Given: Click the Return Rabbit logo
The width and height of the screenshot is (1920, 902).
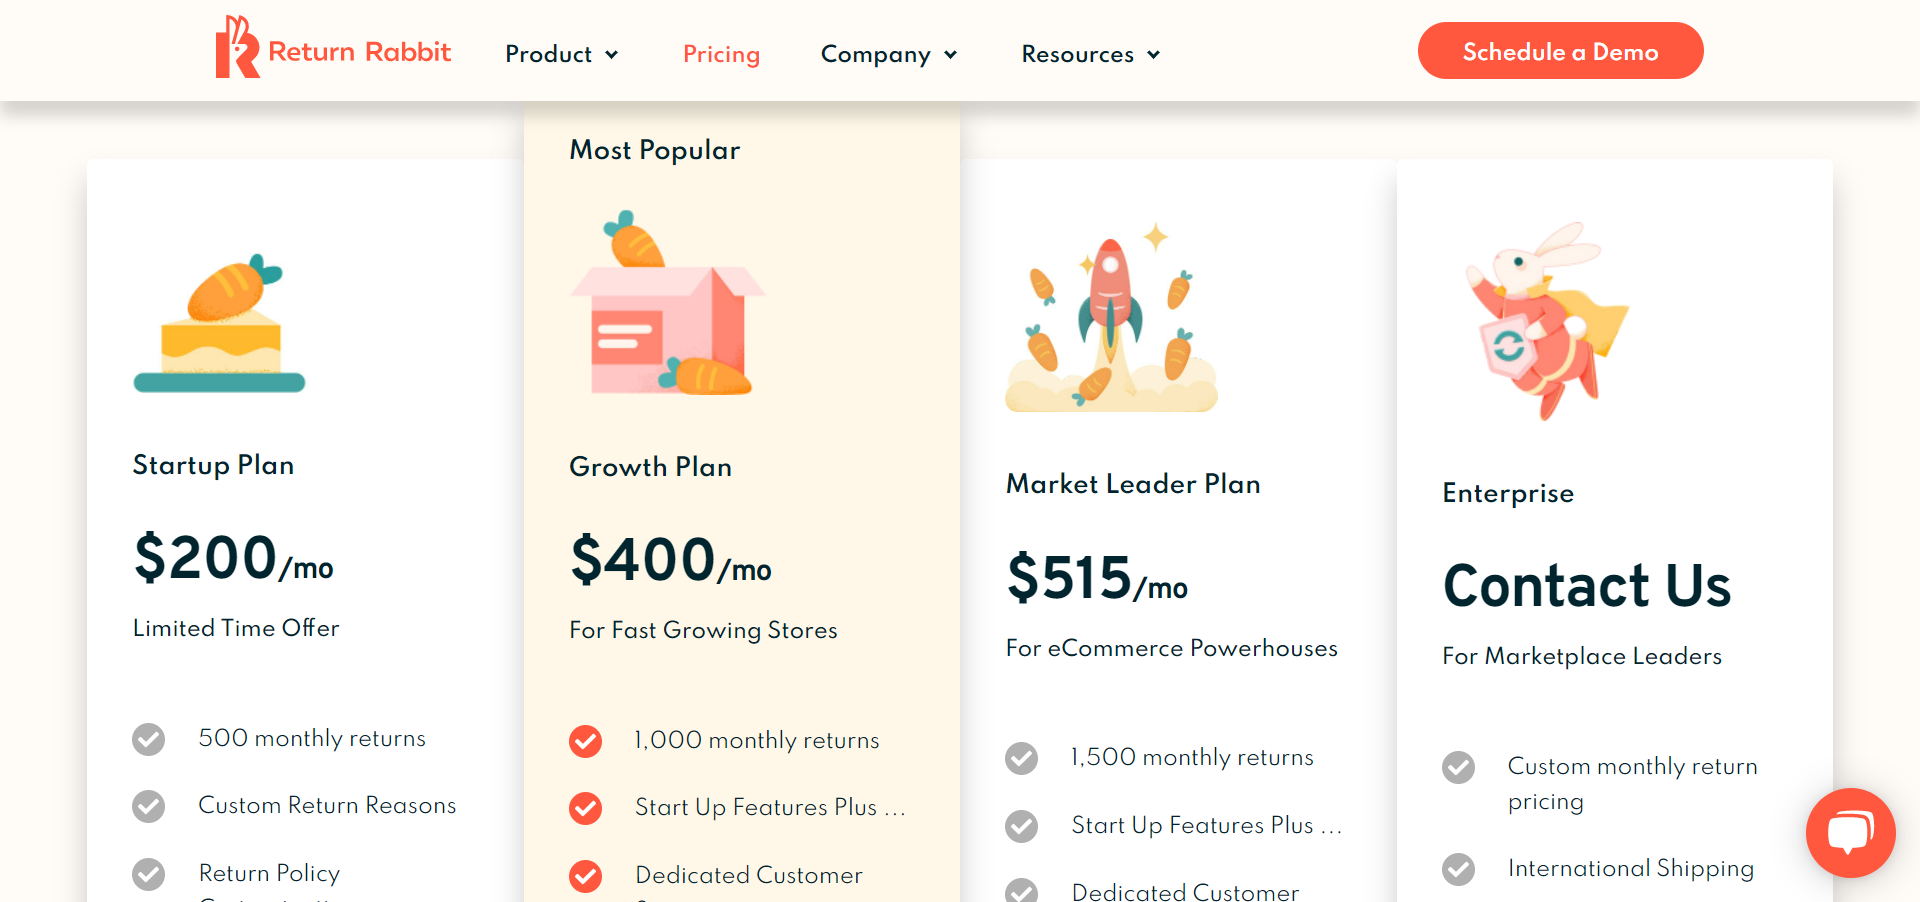Looking at the screenshot, I should [333, 49].
